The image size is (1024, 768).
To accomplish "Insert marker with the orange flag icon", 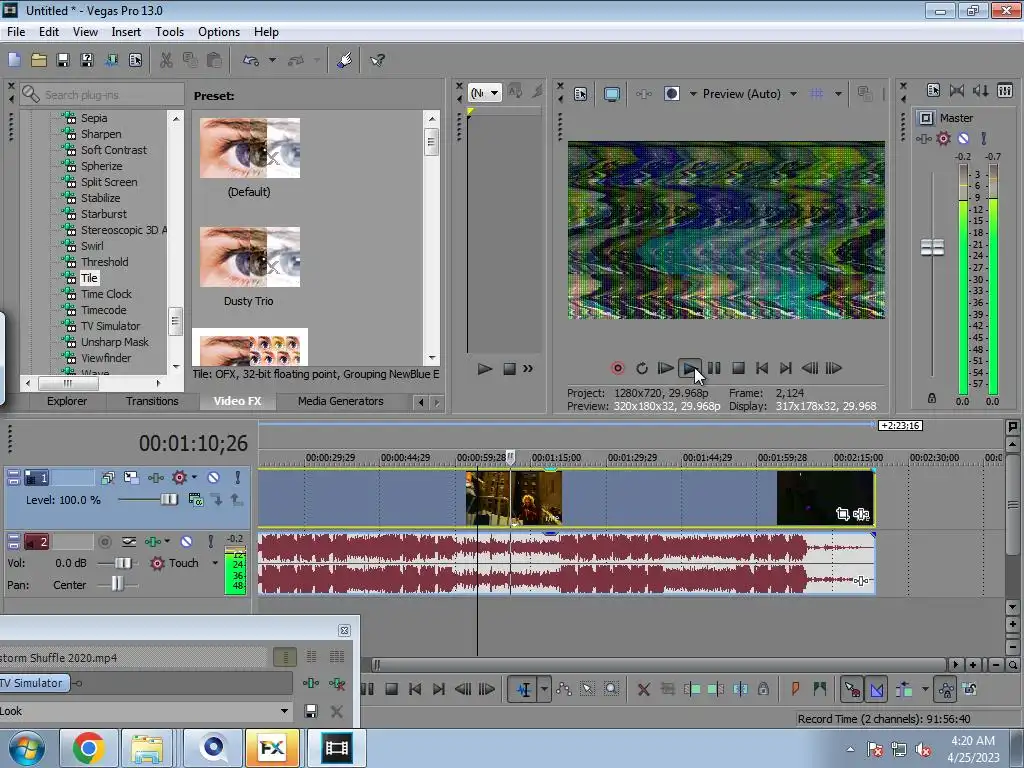I will [795, 688].
